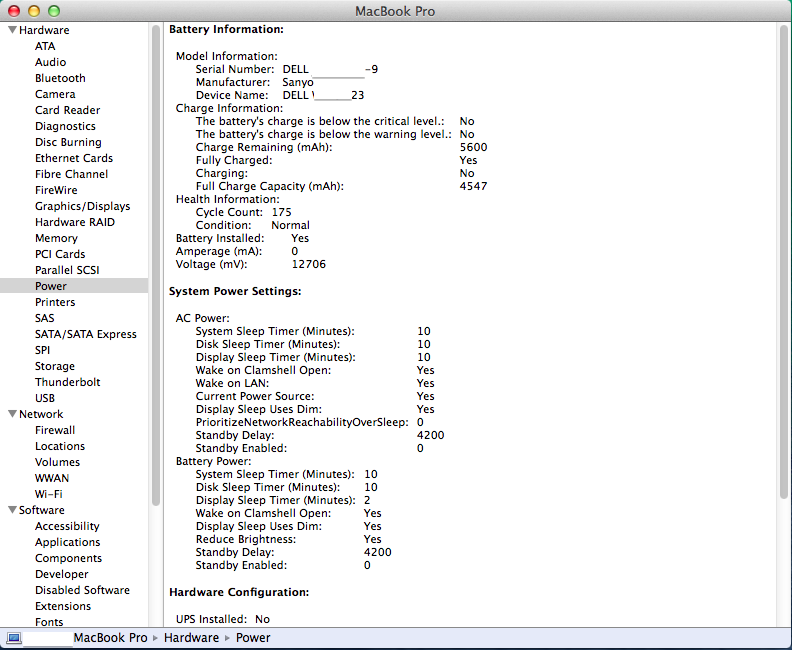Viewport: 792px width, 650px height.
Task: Choose USB in the sidebar
Action: tap(45, 398)
